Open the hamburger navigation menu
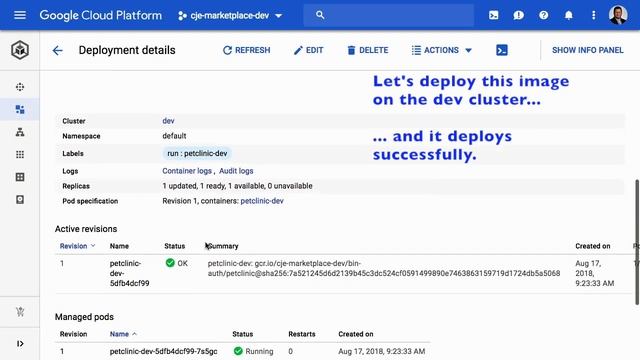 pos(20,16)
